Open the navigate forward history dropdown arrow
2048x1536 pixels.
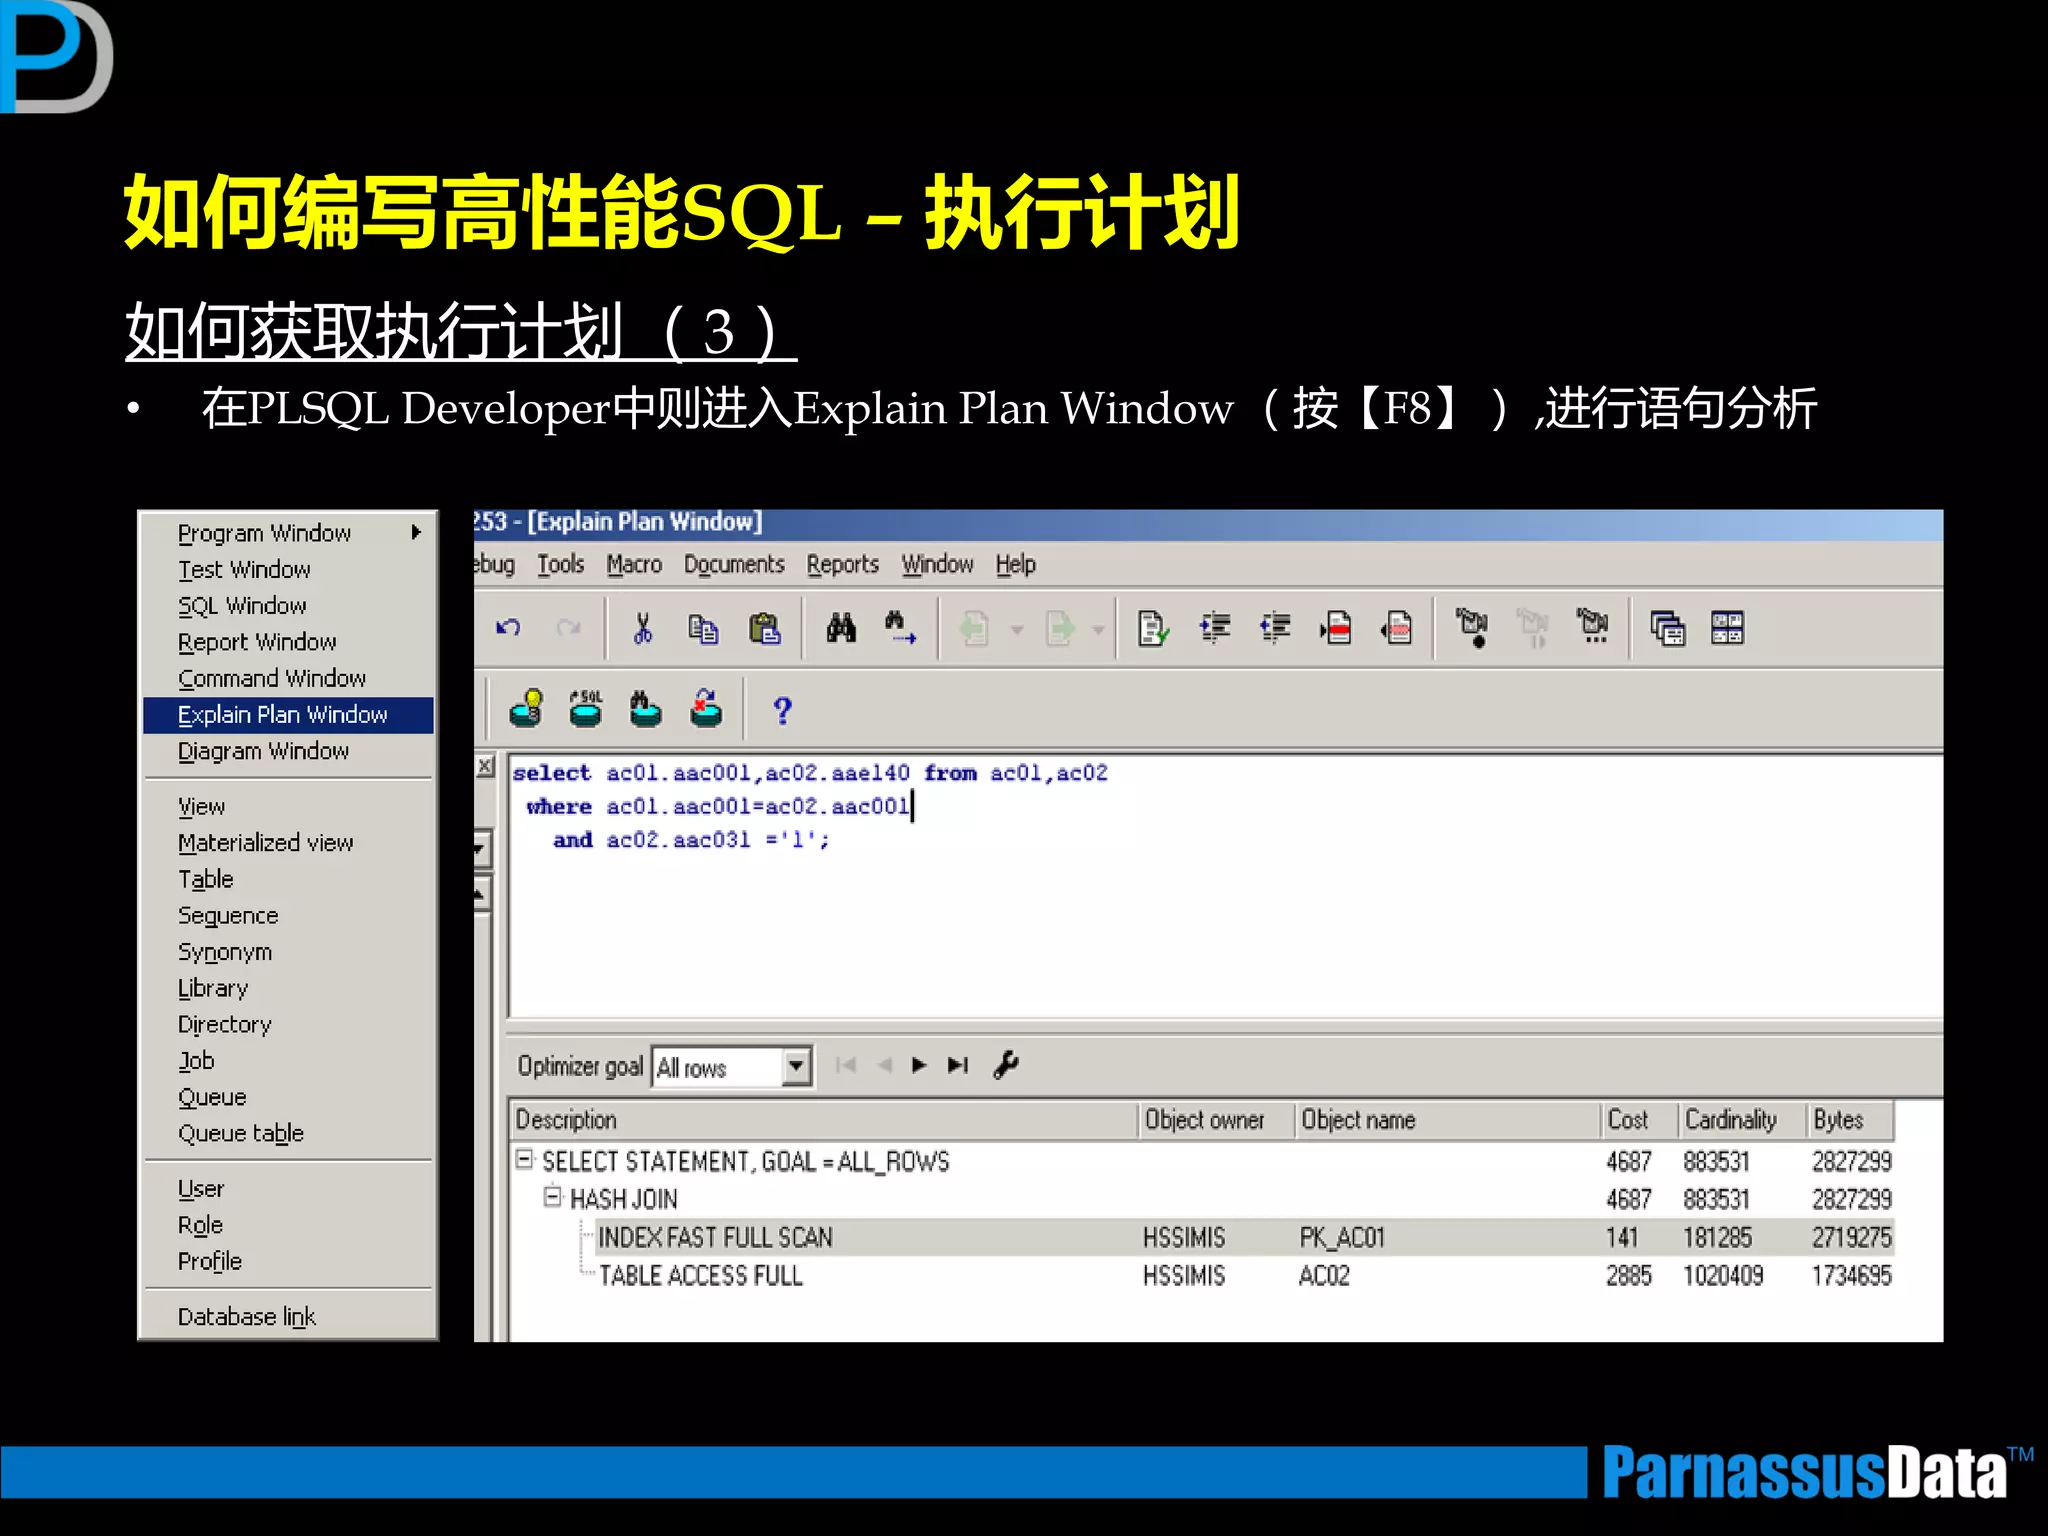tap(1098, 630)
